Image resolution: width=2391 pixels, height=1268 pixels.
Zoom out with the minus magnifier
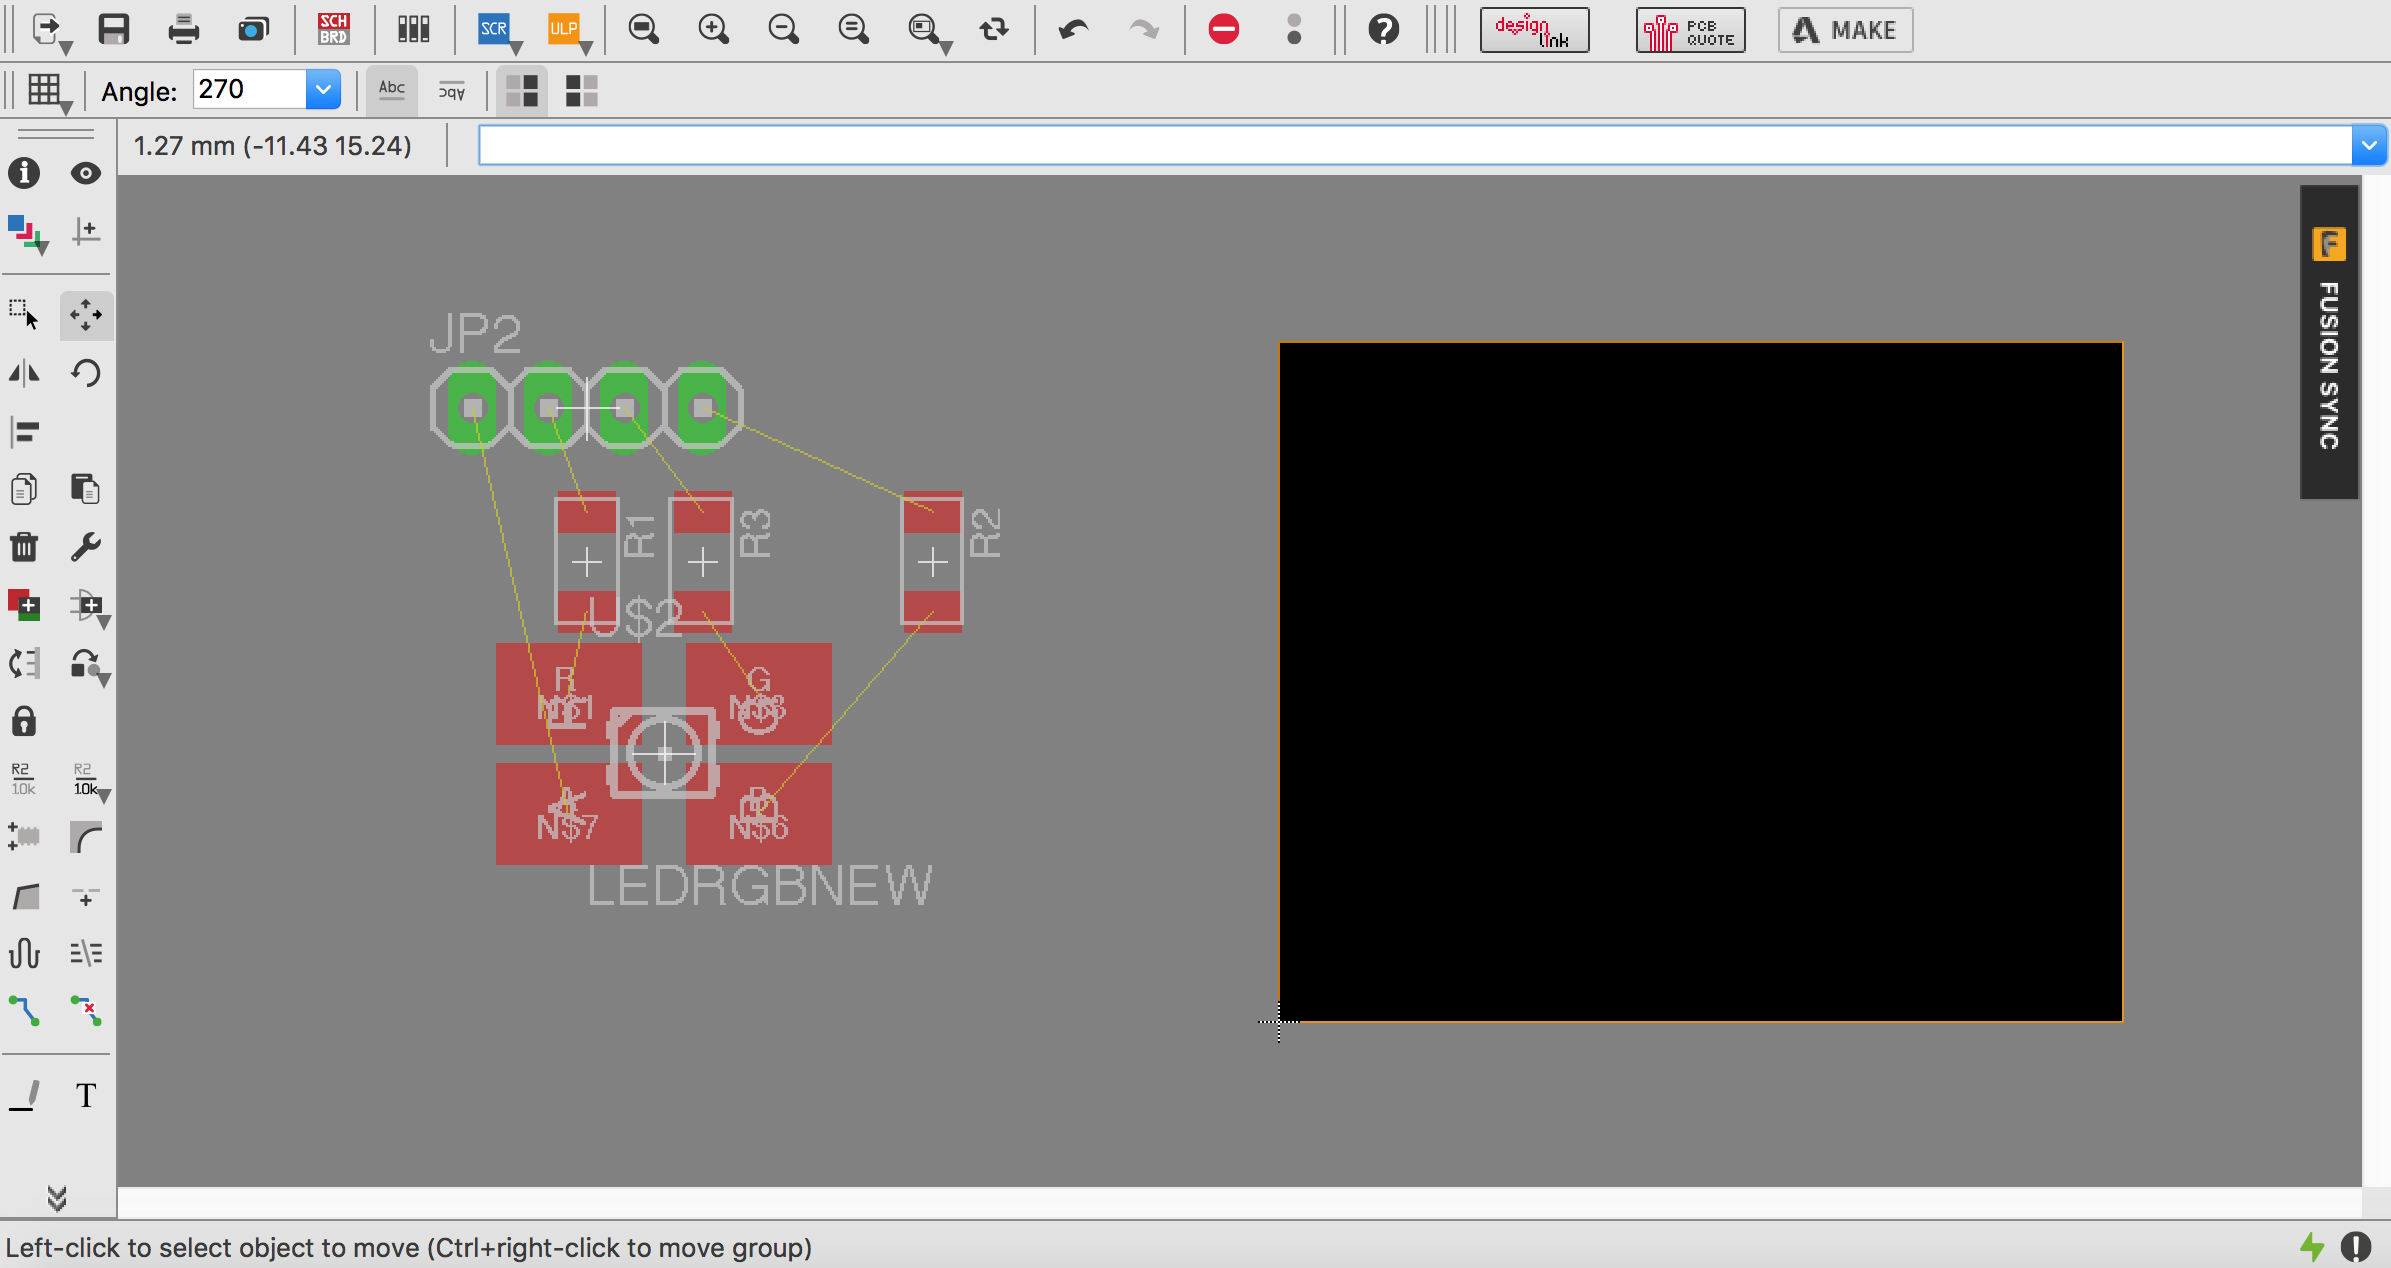click(784, 30)
